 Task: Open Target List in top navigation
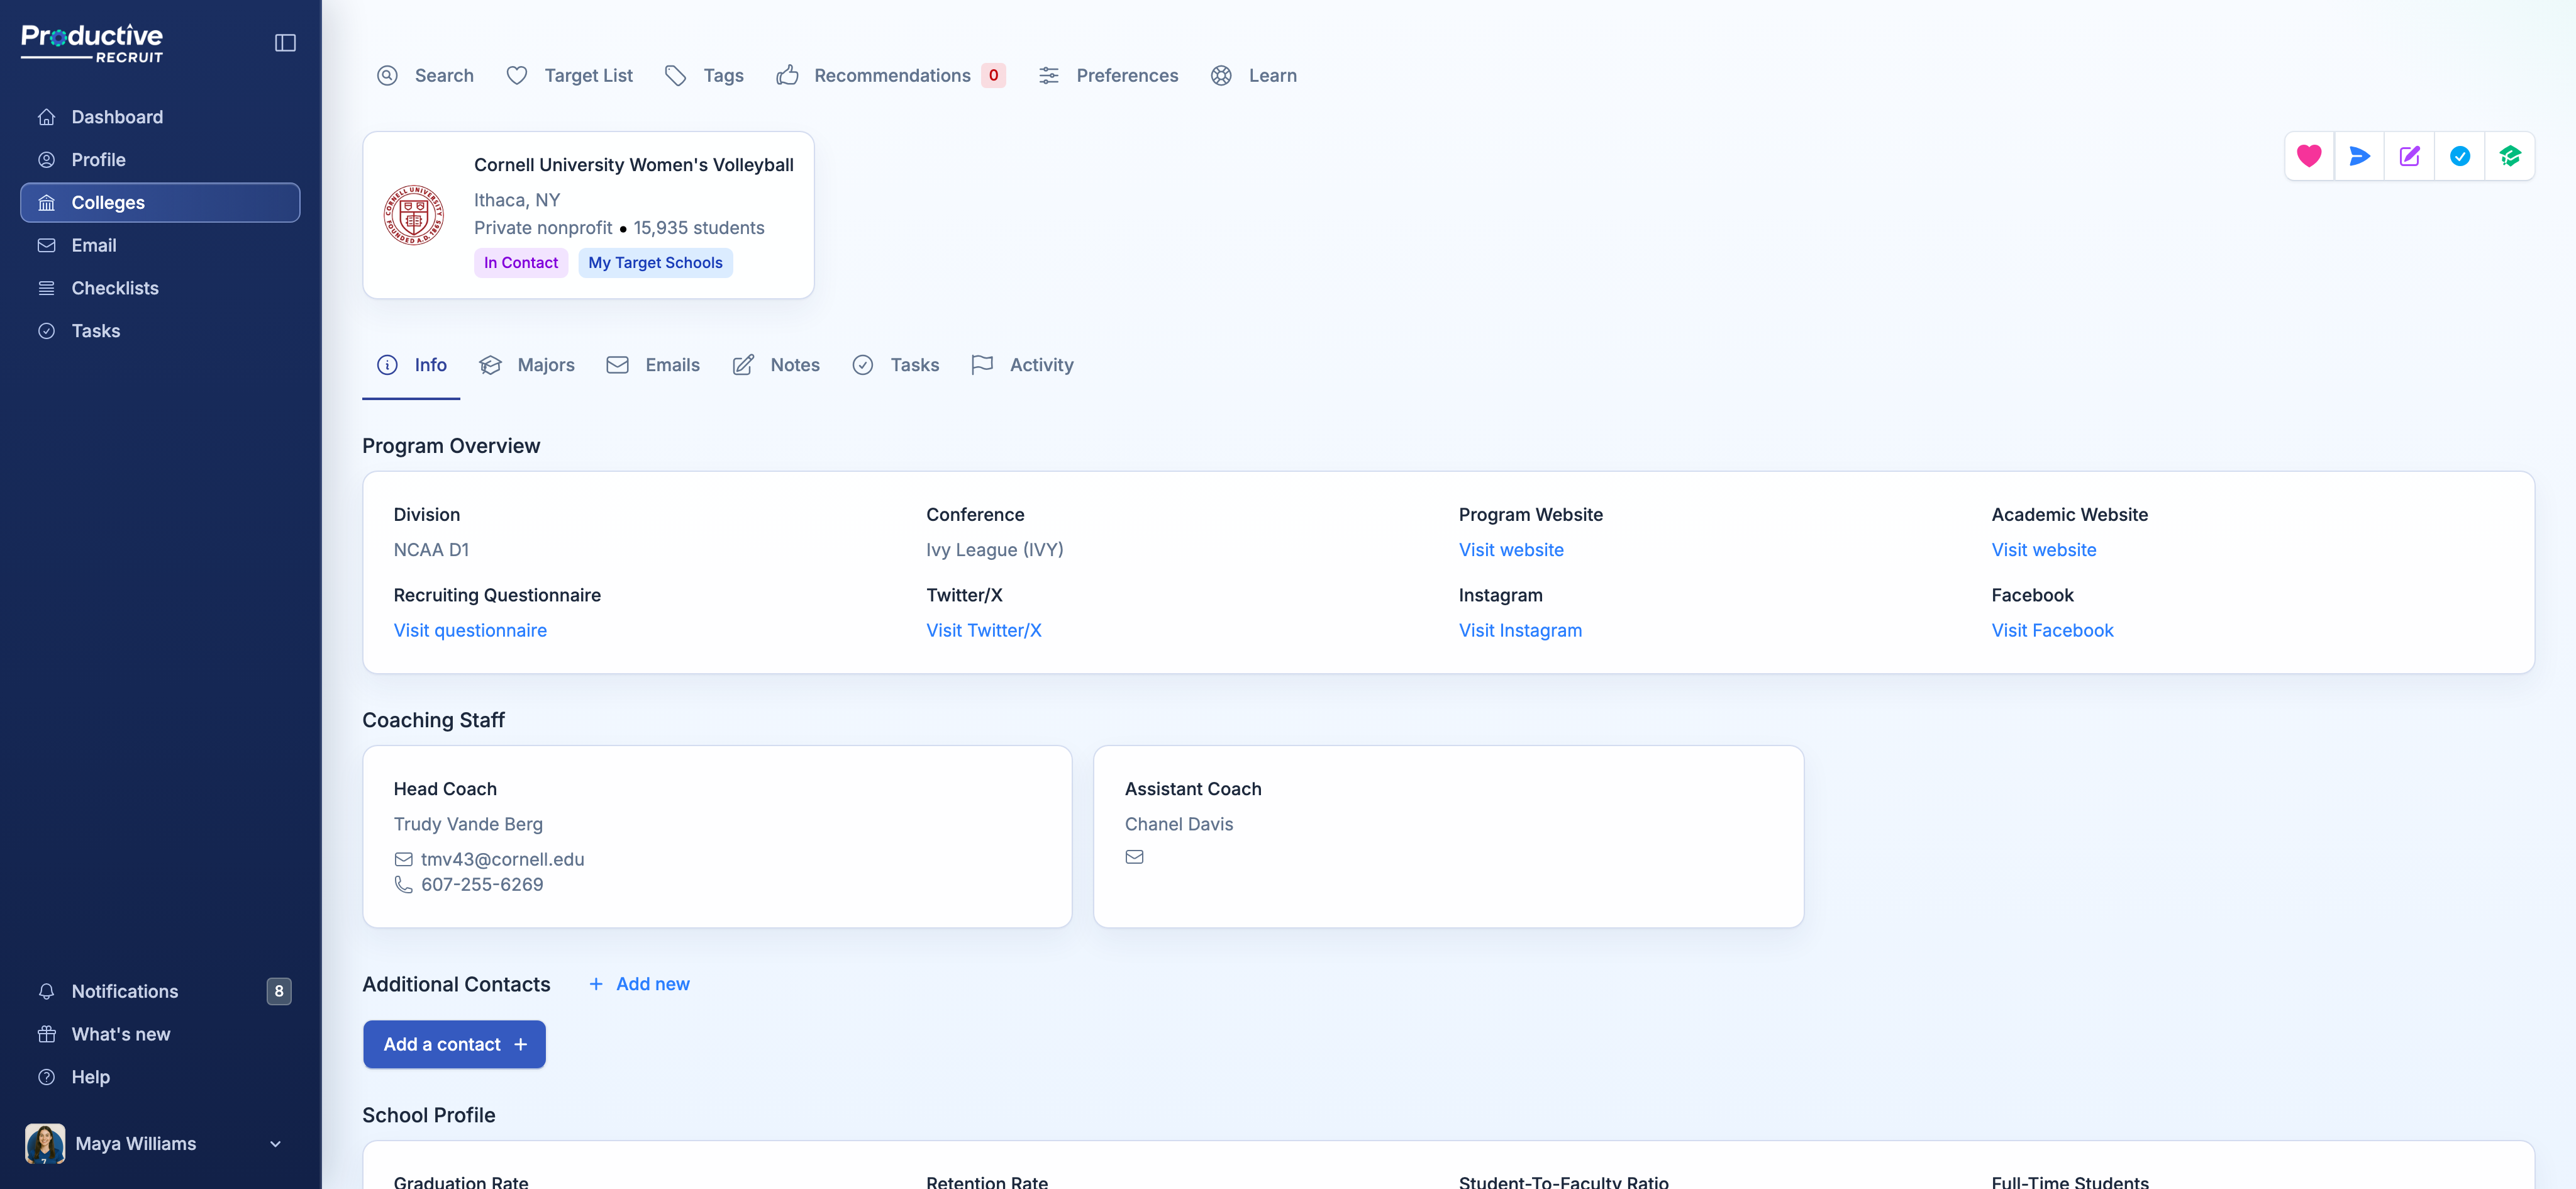[x=569, y=75]
